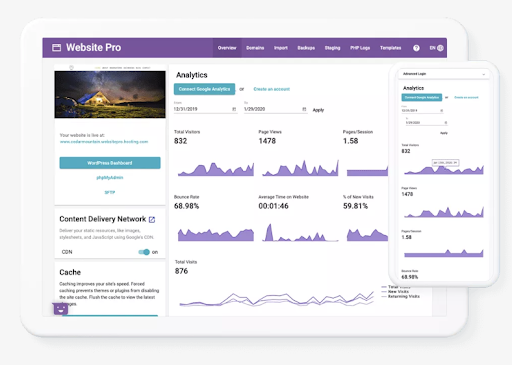Select the PHP Logs tab
Screen dimensions: 512x365
tap(360, 48)
